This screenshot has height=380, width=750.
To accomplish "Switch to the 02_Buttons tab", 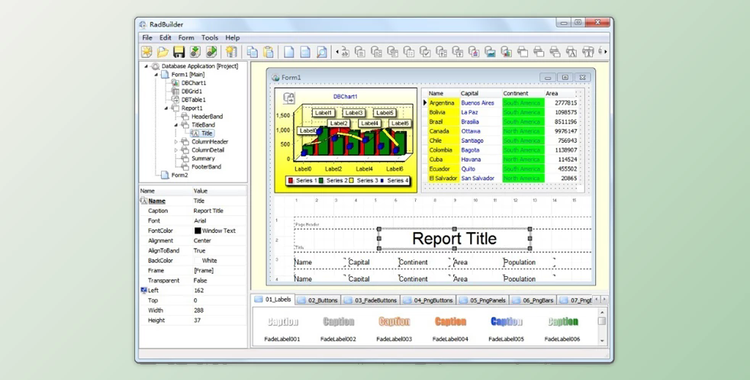I will point(318,301).
